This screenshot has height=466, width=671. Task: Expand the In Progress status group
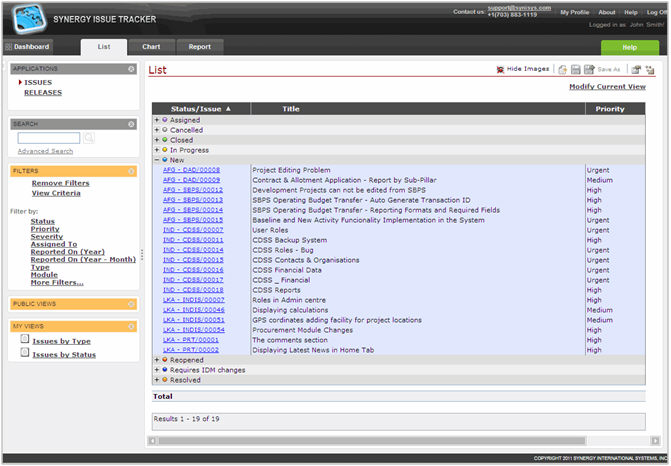157,150
